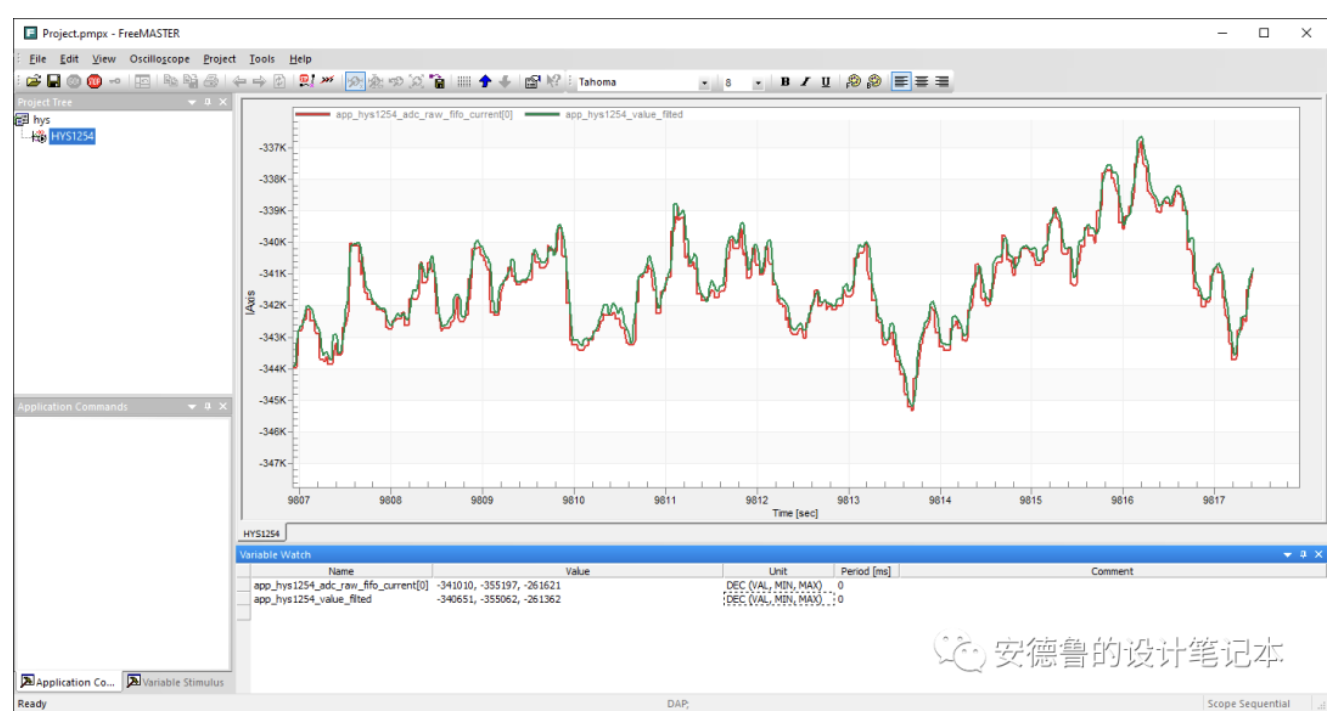Click the Scope Sequential status bar entry
The image size is (1340, 728).
click(1248, 703)
